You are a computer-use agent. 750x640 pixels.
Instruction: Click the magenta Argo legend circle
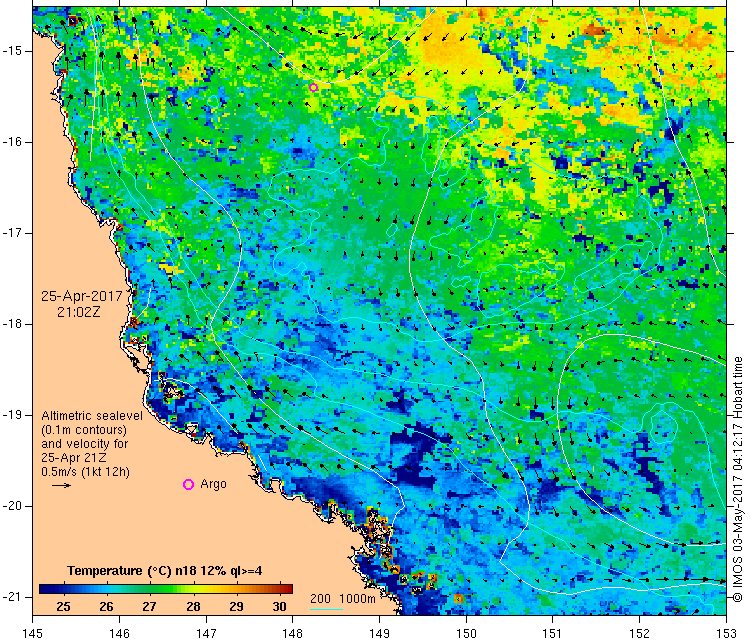[x=188, y=485]
